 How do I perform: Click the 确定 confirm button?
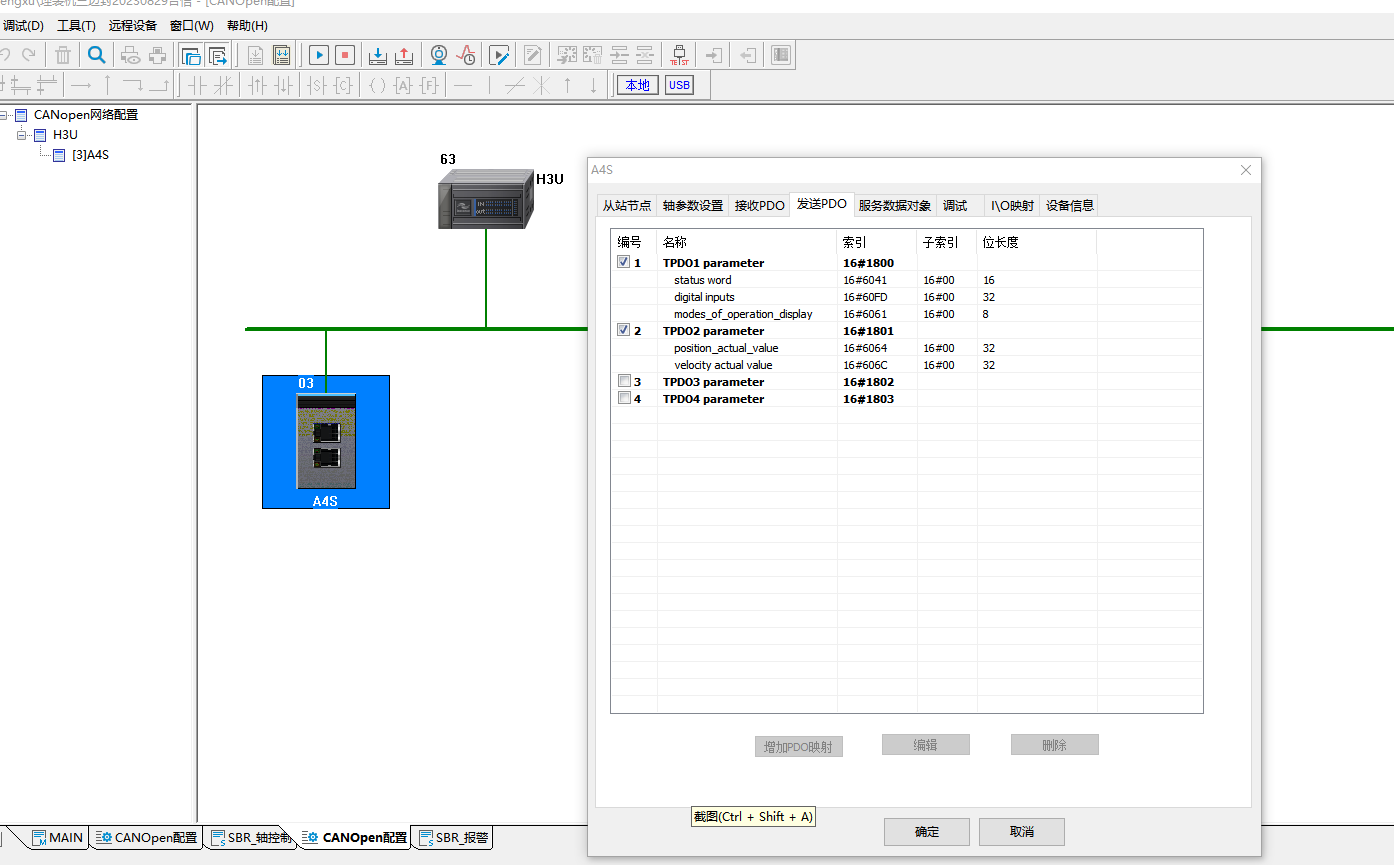tap(927, 832)
